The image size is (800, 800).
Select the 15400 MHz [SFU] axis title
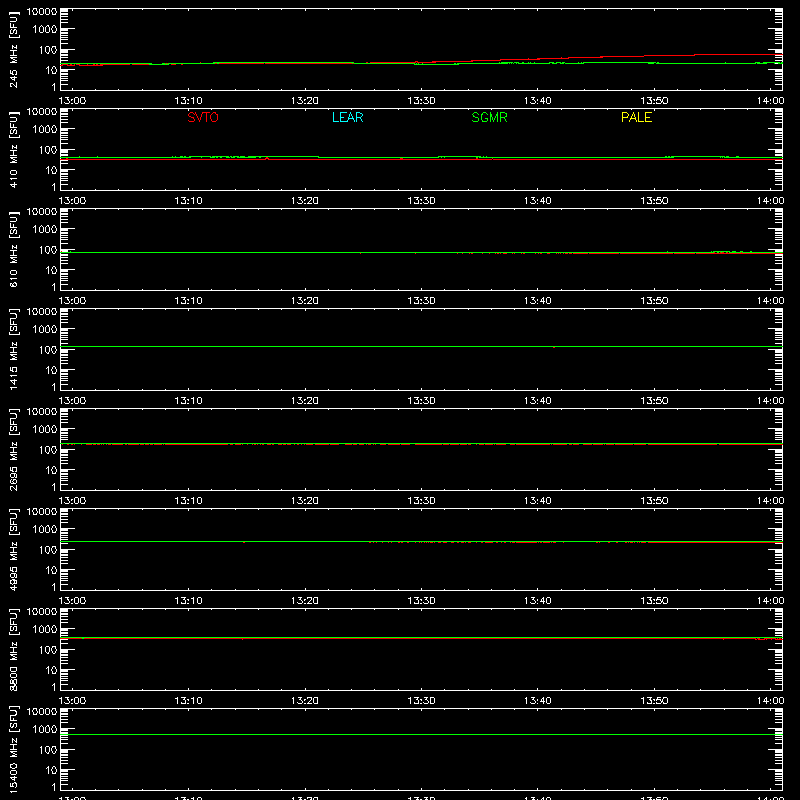[14, 749]
